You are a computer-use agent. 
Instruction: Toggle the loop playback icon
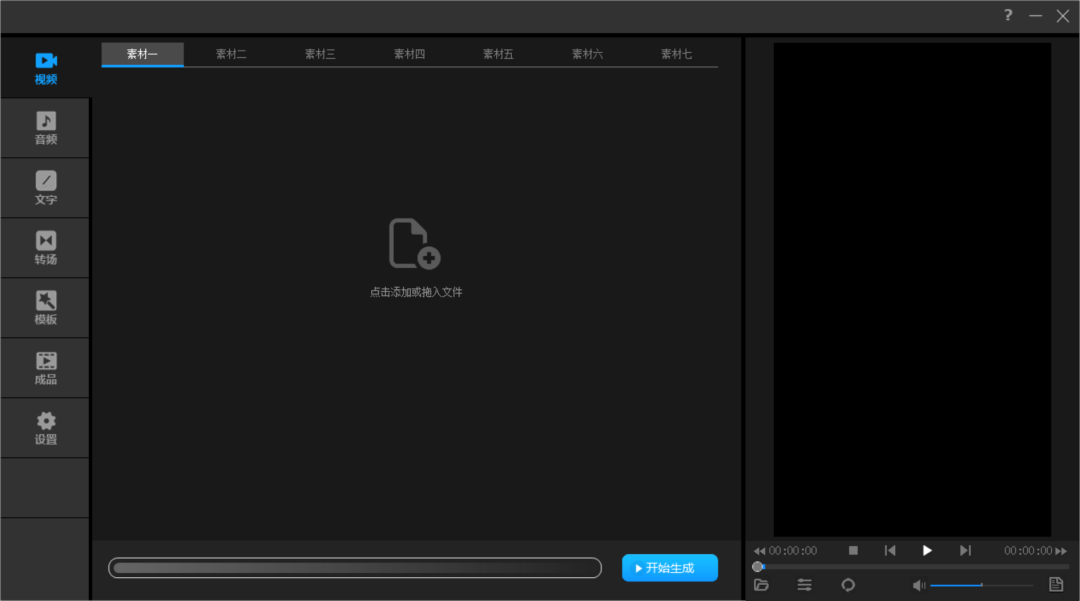(x=848, y=585)
